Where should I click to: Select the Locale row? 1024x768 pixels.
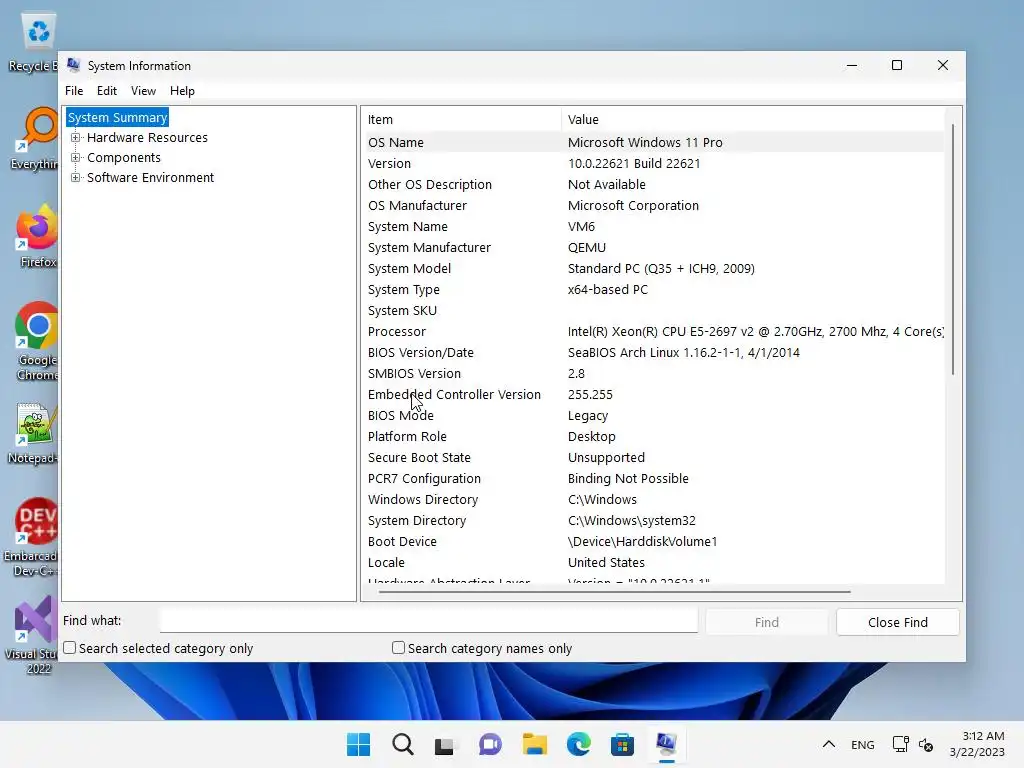tap(654, 562)
